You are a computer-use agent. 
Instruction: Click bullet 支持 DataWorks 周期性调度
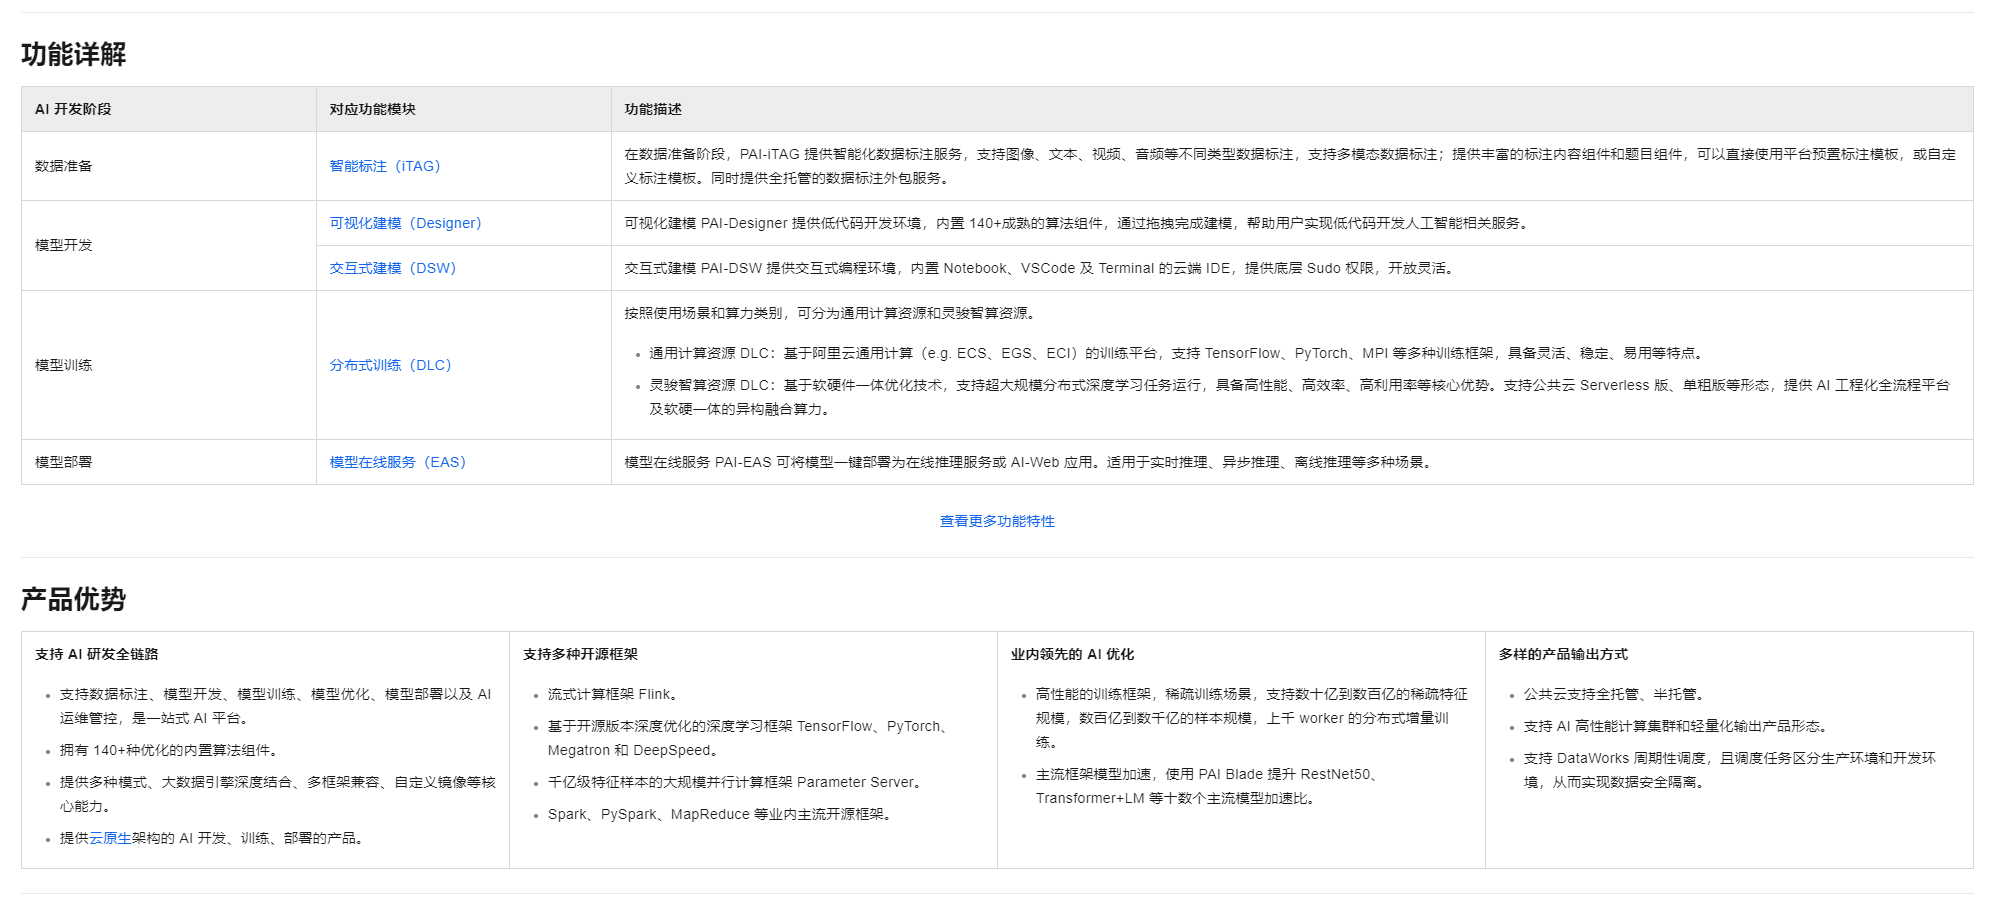pos(1730,770)
